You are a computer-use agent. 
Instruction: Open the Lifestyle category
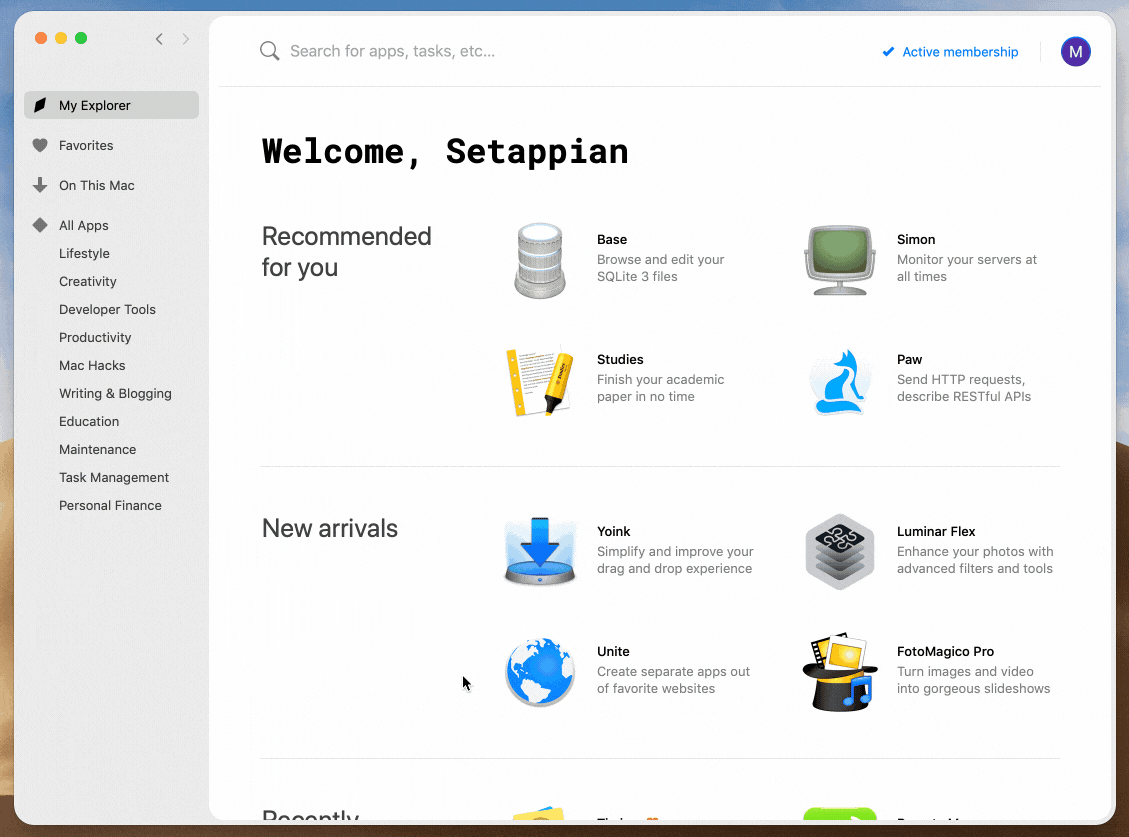tap(84, 254)
